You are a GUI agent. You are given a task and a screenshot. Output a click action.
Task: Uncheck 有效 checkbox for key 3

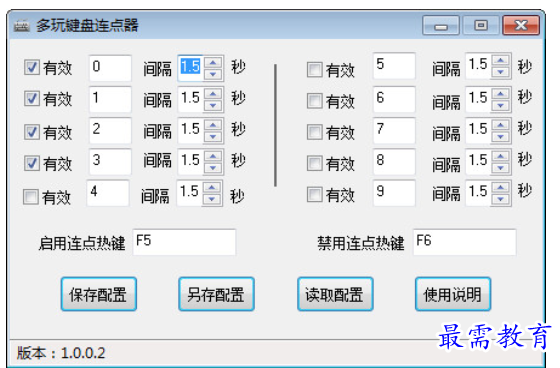(x=31, y=163)
